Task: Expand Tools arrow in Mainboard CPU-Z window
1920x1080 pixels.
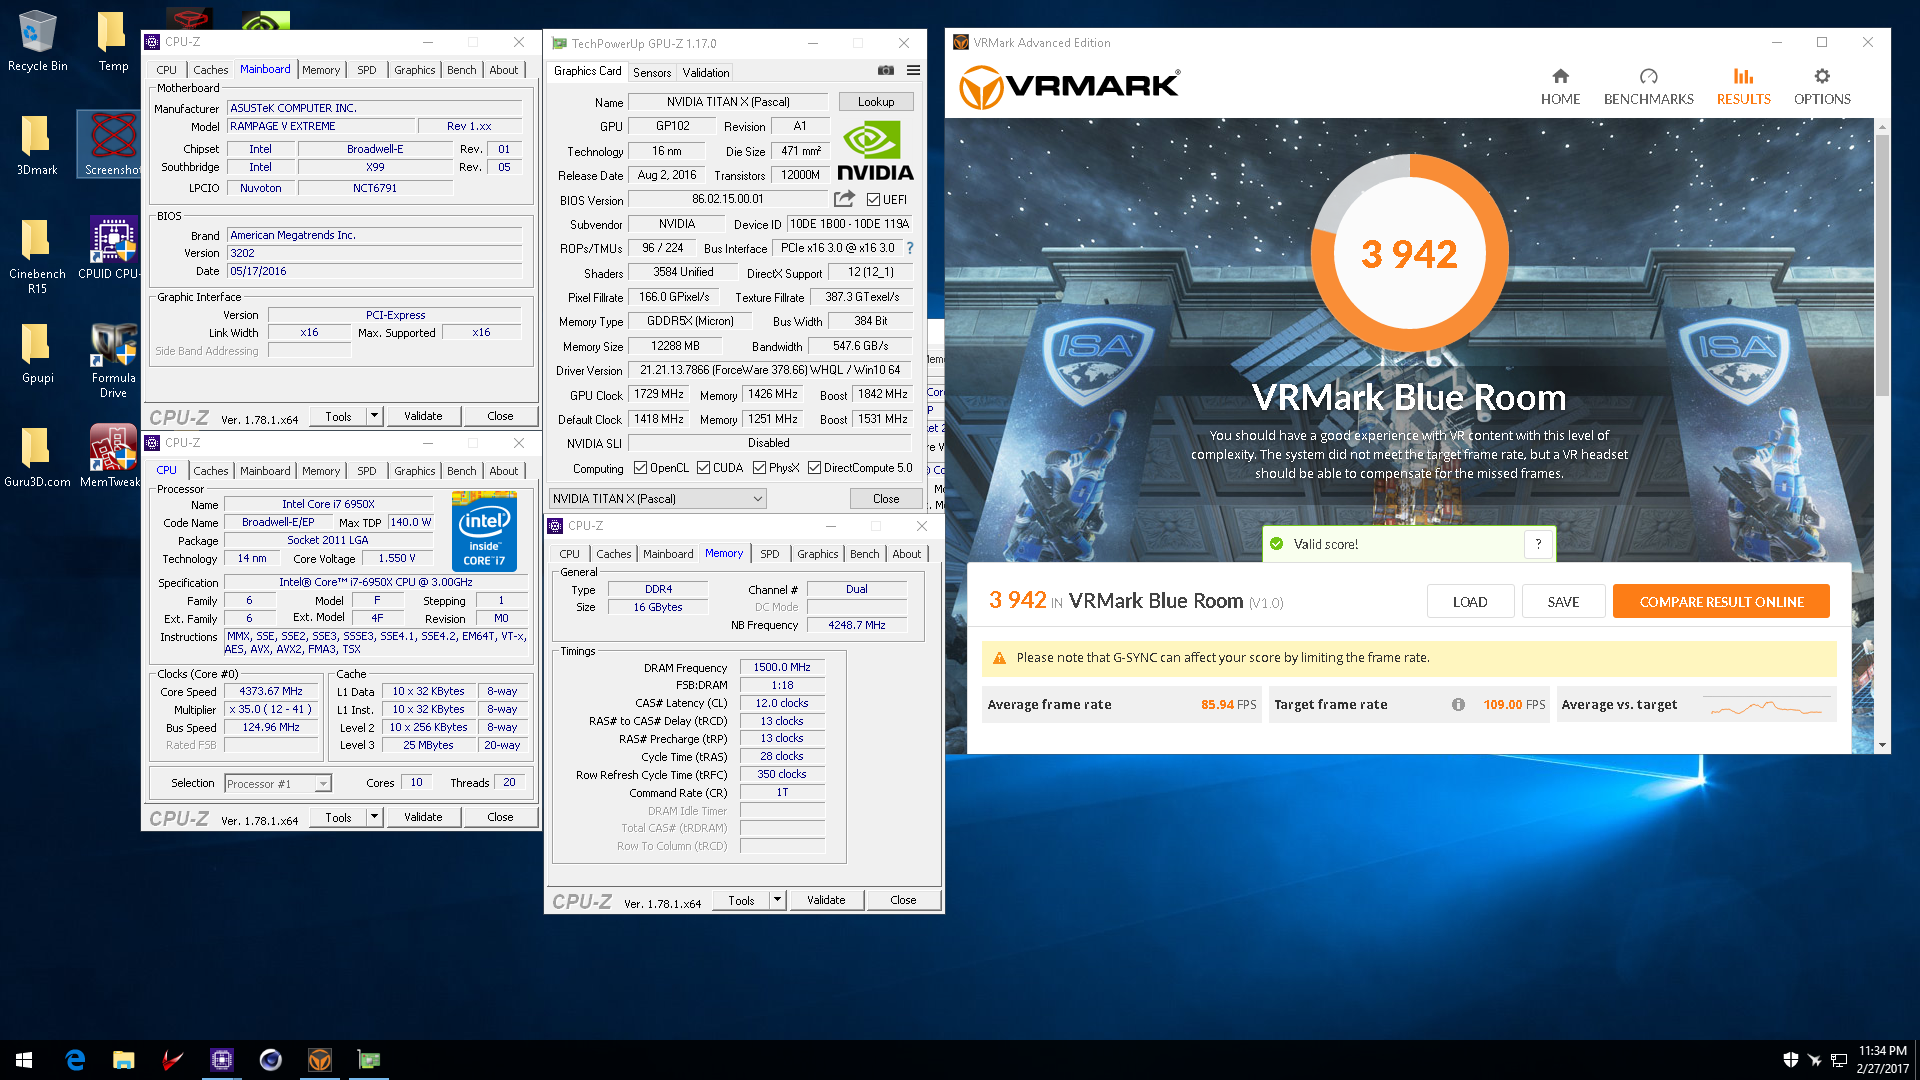Action: [374, 416]
